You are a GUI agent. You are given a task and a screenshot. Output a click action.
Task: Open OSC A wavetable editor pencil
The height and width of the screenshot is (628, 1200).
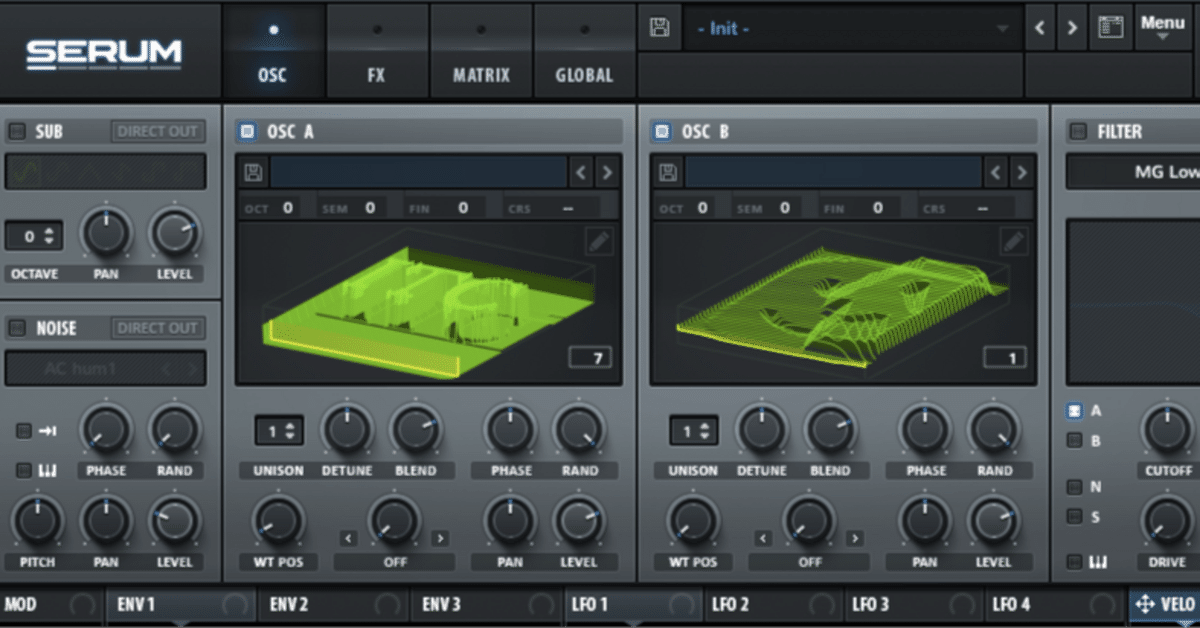pos(599,241)
